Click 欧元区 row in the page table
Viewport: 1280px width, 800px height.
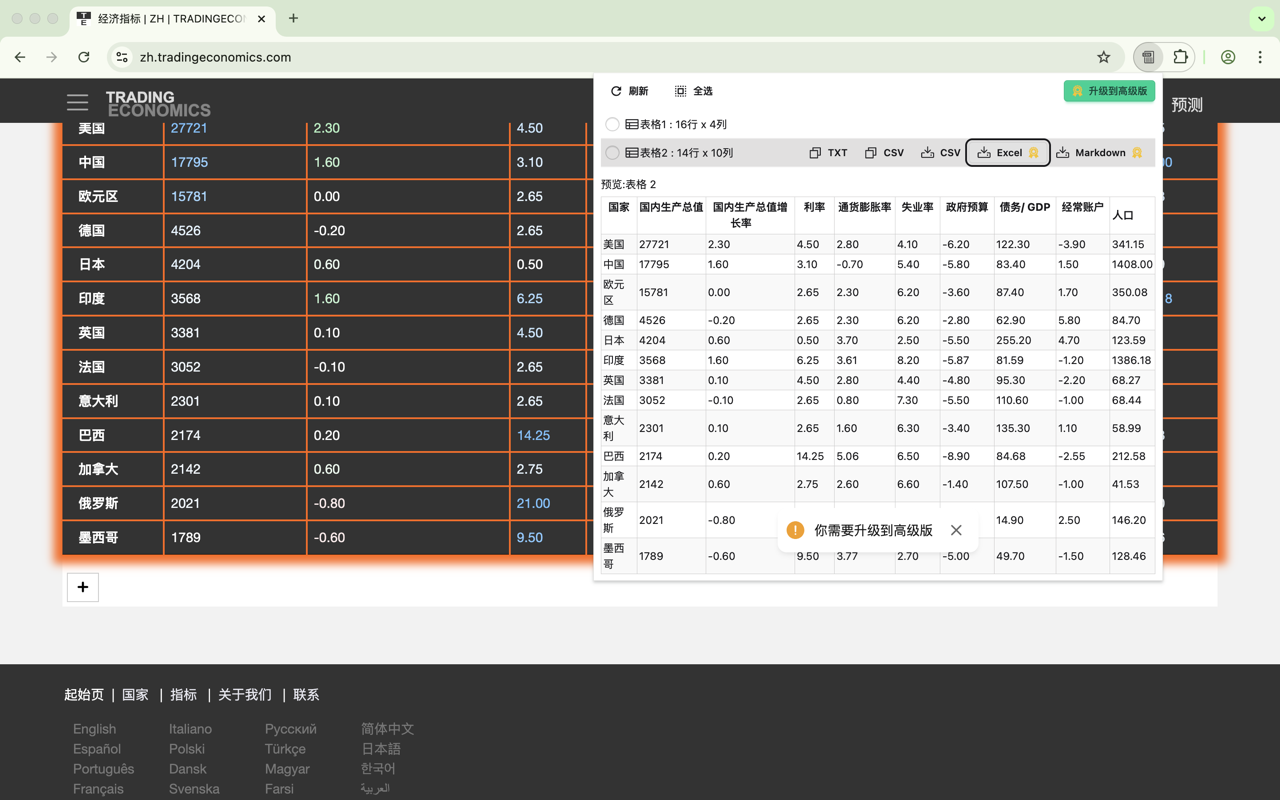tap(98, 196)
